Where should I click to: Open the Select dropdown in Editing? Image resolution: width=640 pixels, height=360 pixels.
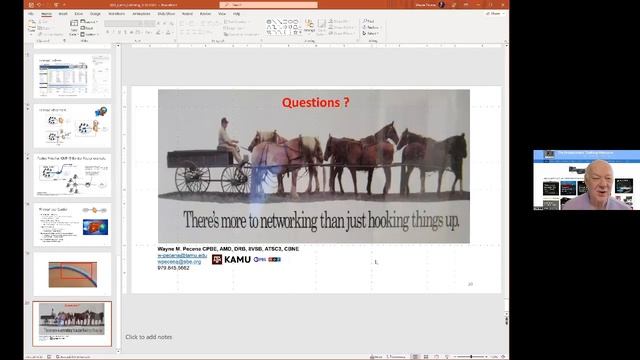coord(370,33)
